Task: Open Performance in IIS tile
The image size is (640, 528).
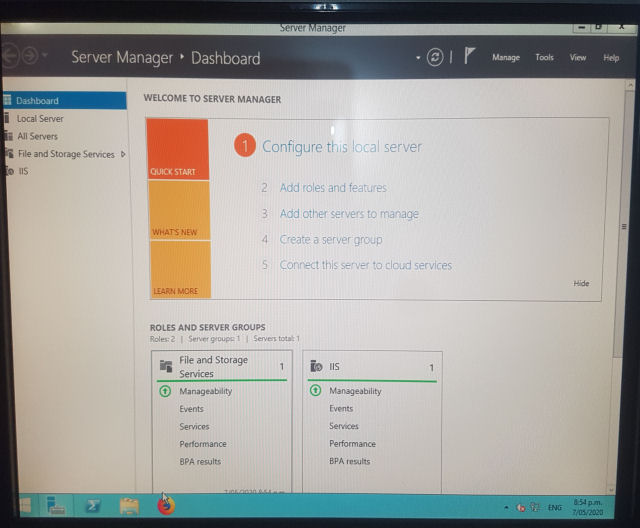Action: 352,444
